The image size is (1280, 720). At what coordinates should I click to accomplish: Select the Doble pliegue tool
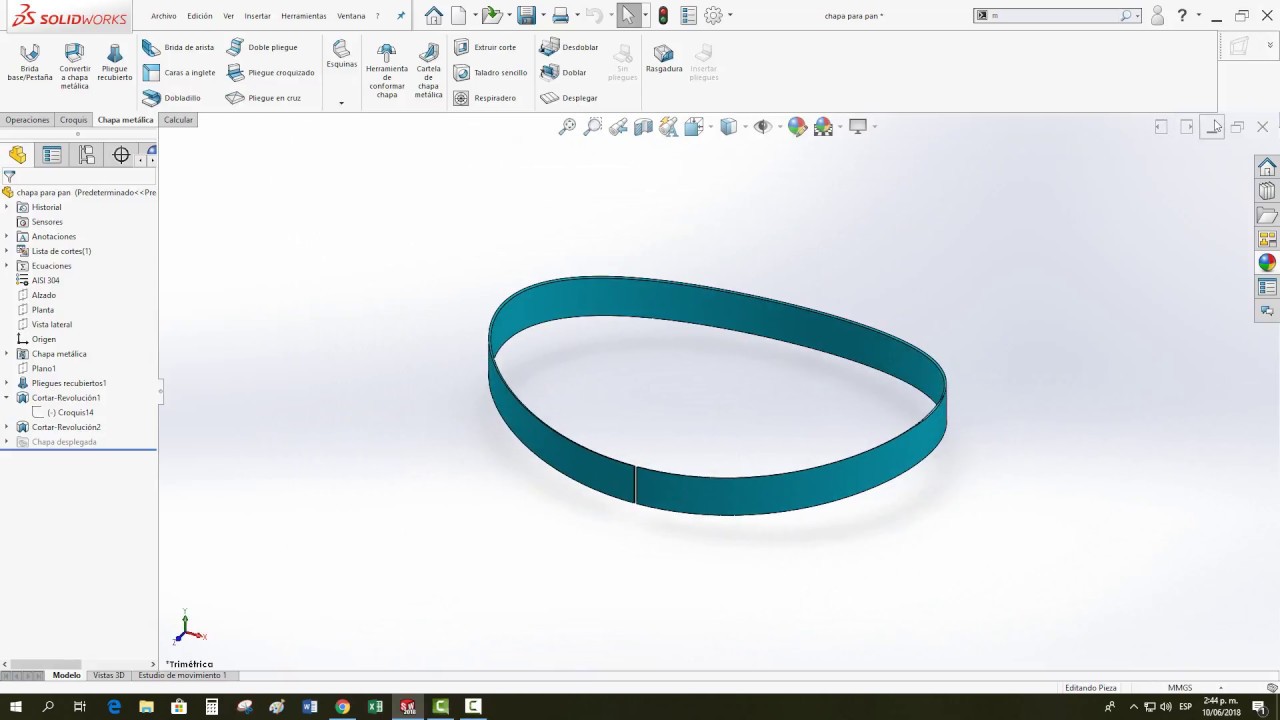(x=262, y=47)
